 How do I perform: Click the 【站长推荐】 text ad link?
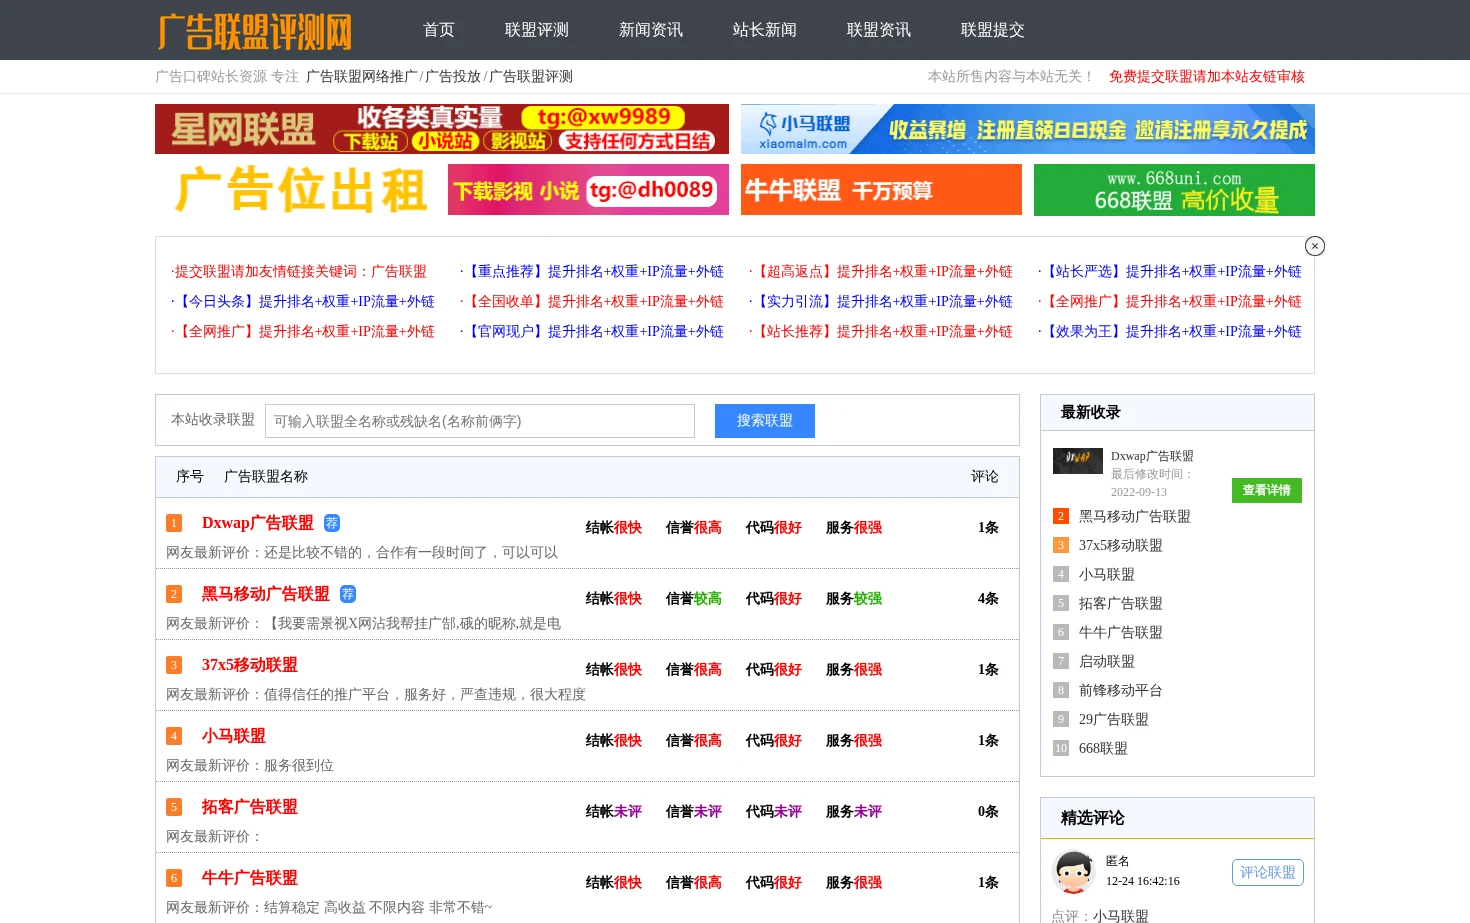coord(883,332)
